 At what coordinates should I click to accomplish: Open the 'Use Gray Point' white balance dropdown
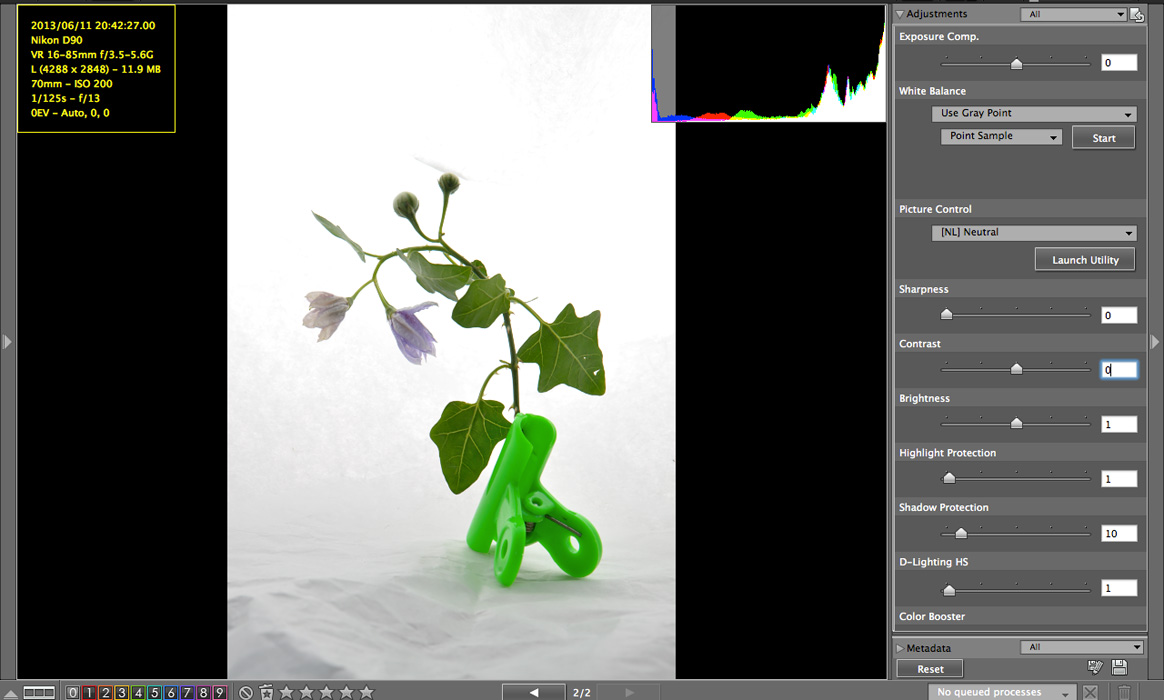click(x=1034, y=114)
